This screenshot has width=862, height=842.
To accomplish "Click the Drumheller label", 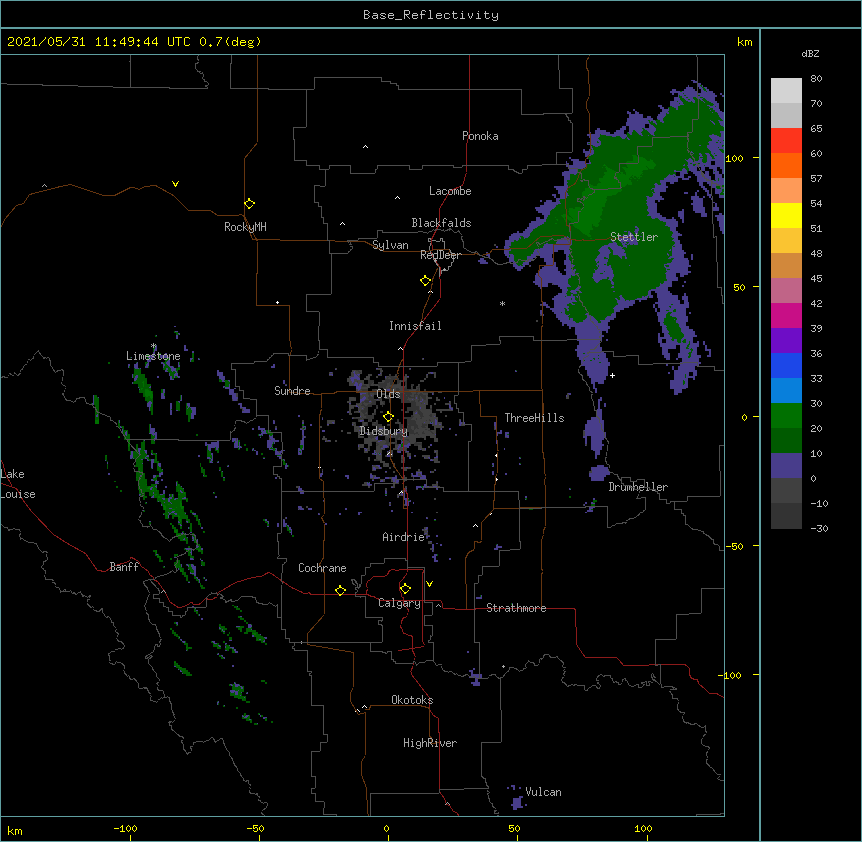I will coord(638,487).
